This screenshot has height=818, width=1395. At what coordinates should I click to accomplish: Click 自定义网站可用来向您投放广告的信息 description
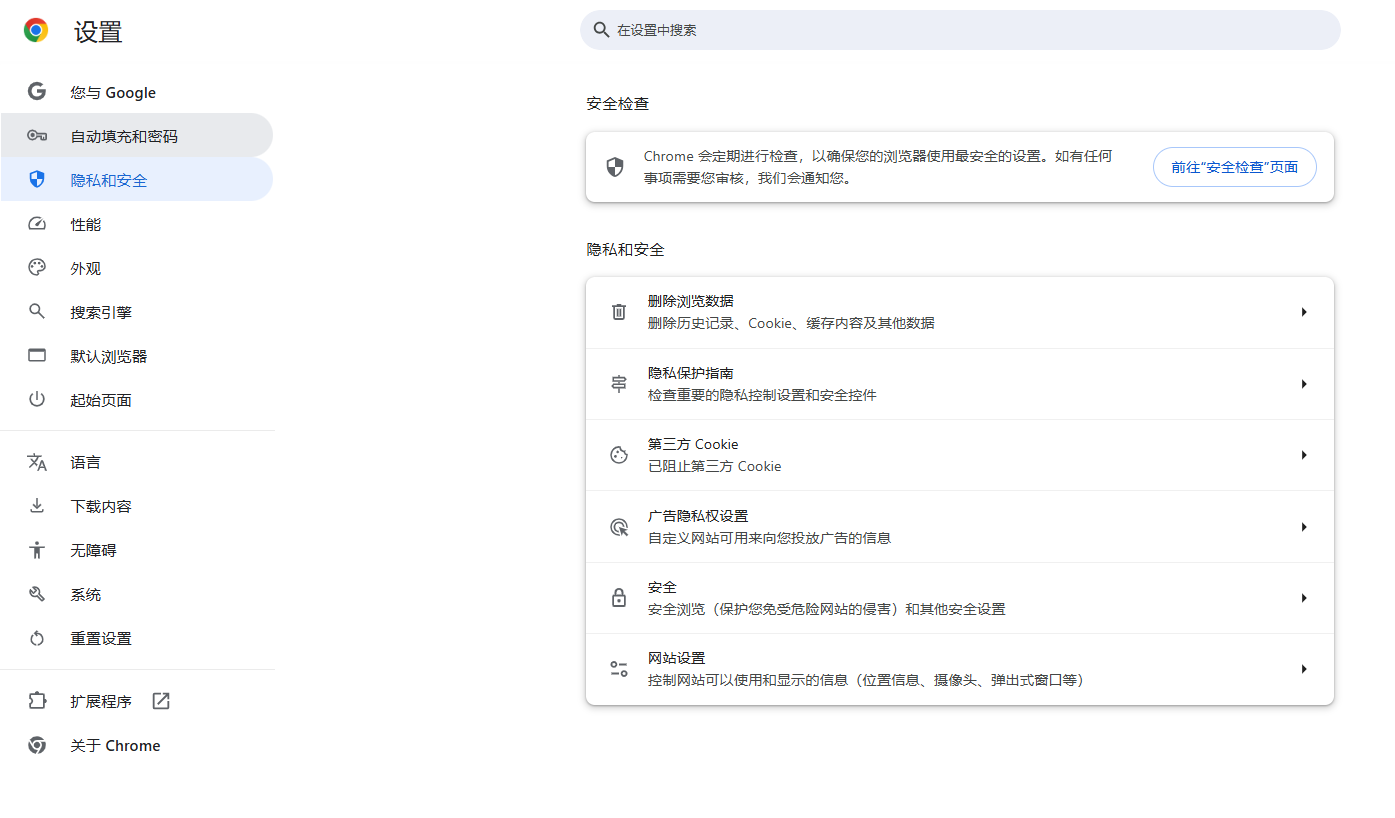(x=769, y=538)
